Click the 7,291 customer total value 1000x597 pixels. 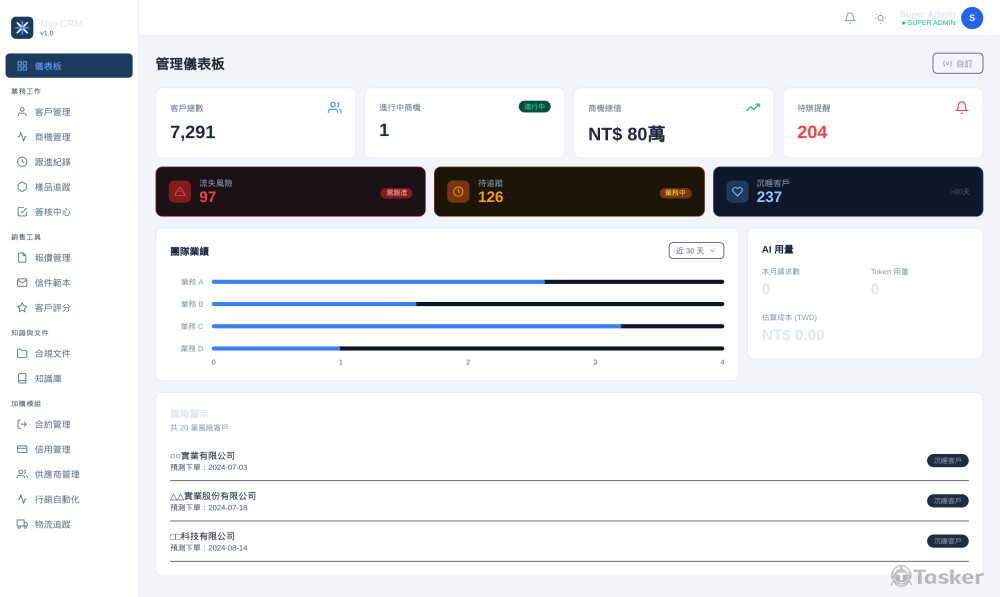click(x=193, y=132)
